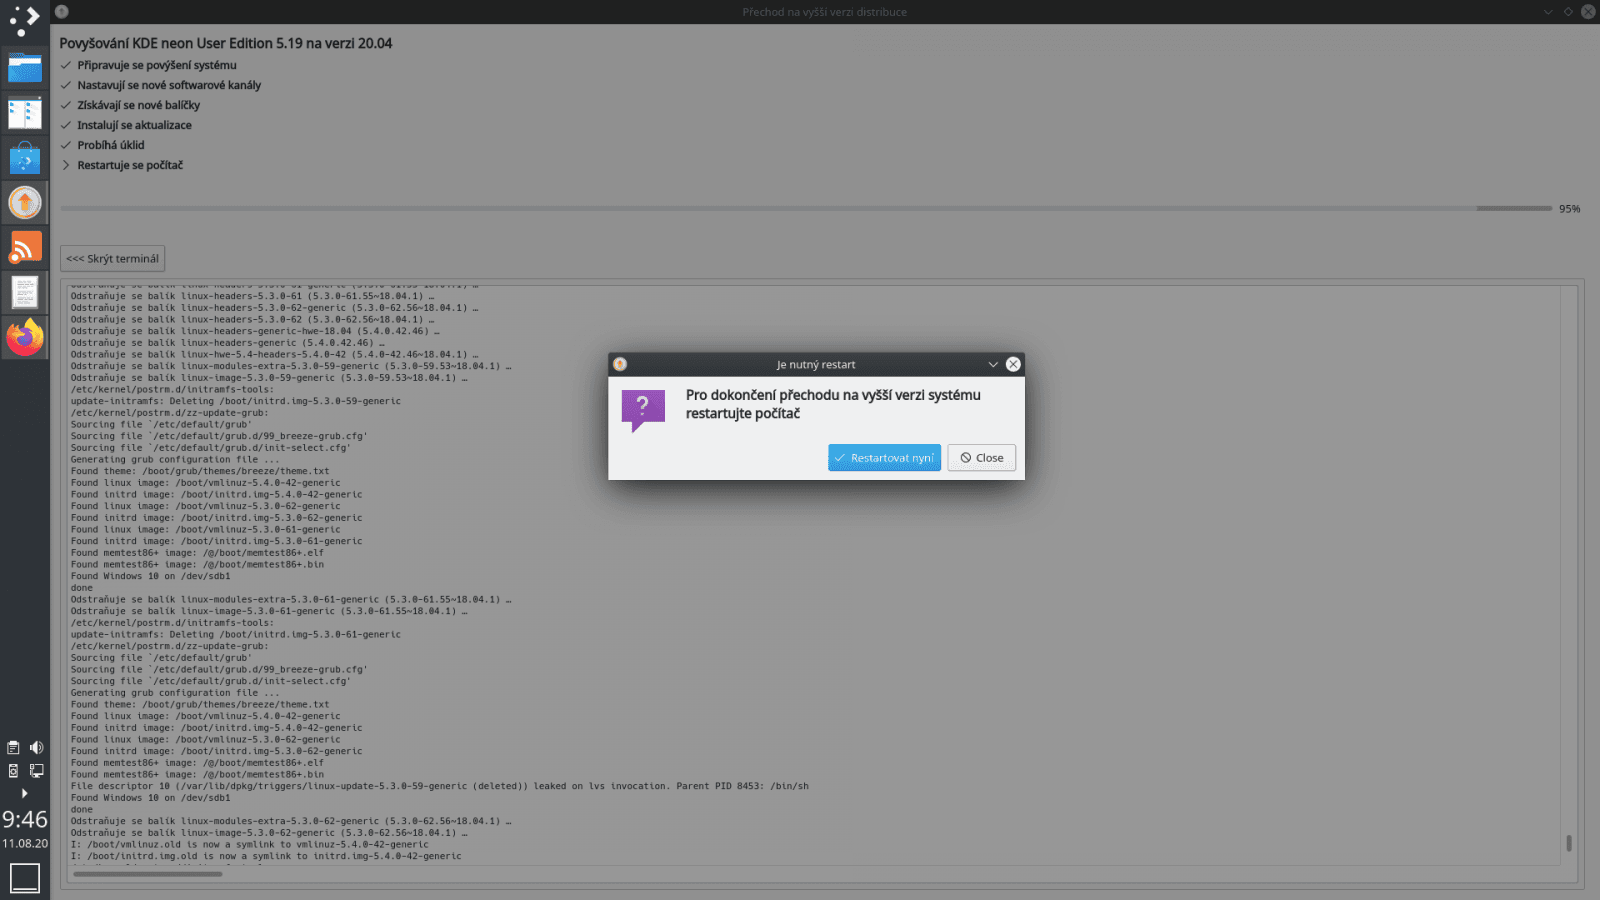This screenshot has width=1600, height=900.
Task: Expand the 'Restartuje se počítač' step
Action: (66, 165)
